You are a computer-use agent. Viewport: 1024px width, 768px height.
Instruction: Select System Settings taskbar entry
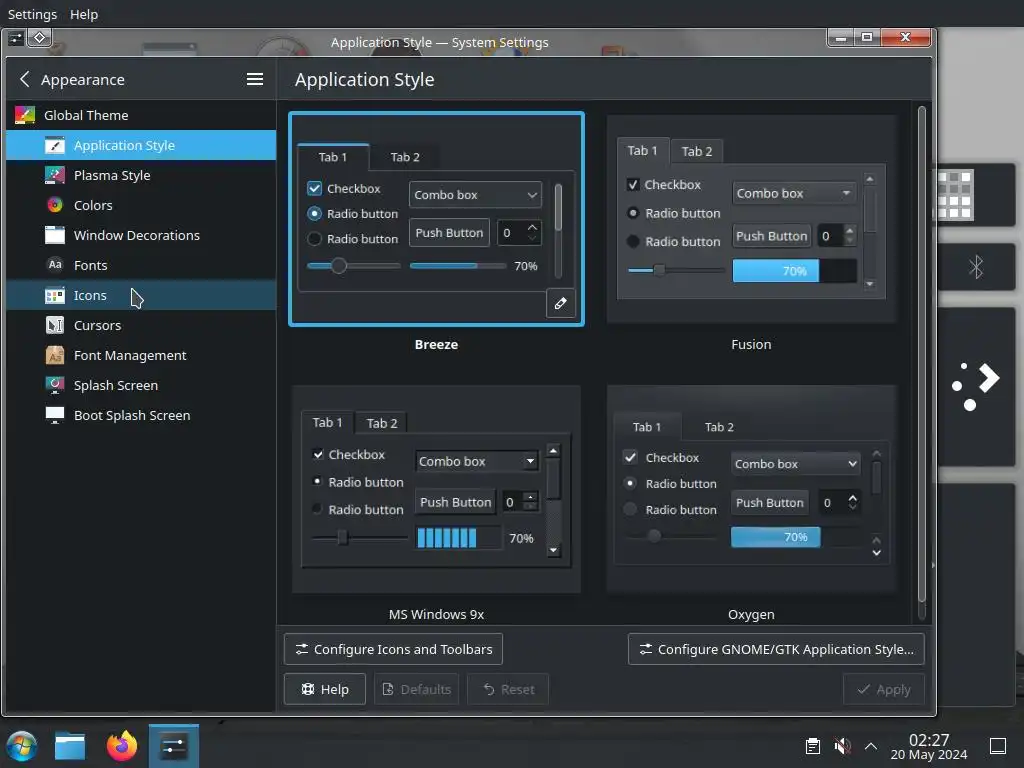tap(174, 746)
